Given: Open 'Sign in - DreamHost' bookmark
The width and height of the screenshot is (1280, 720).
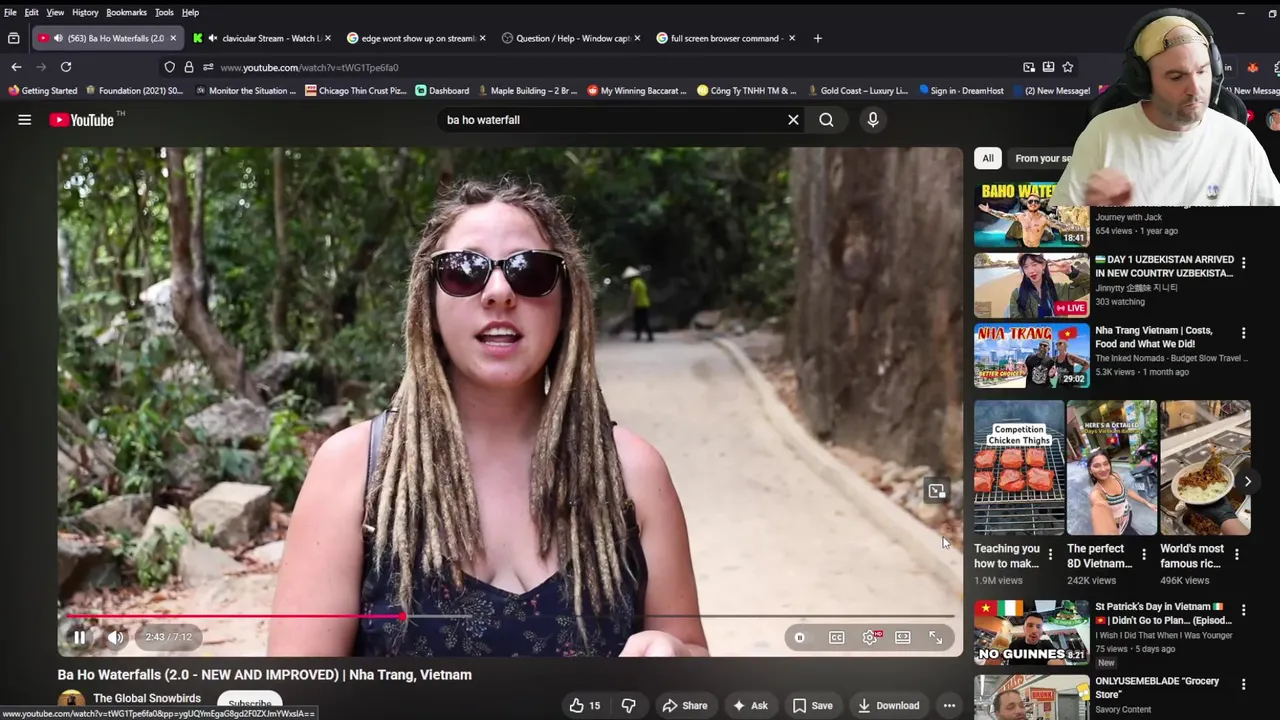Looking at the screenshot, I should (961, 90).
